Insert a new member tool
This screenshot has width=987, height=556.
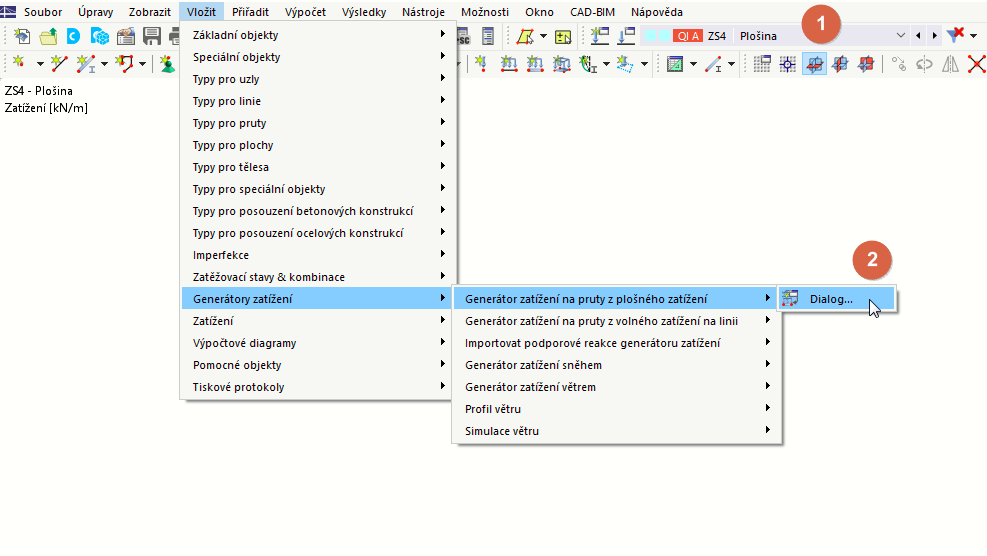pyautogui.click(x=85, y=64)
